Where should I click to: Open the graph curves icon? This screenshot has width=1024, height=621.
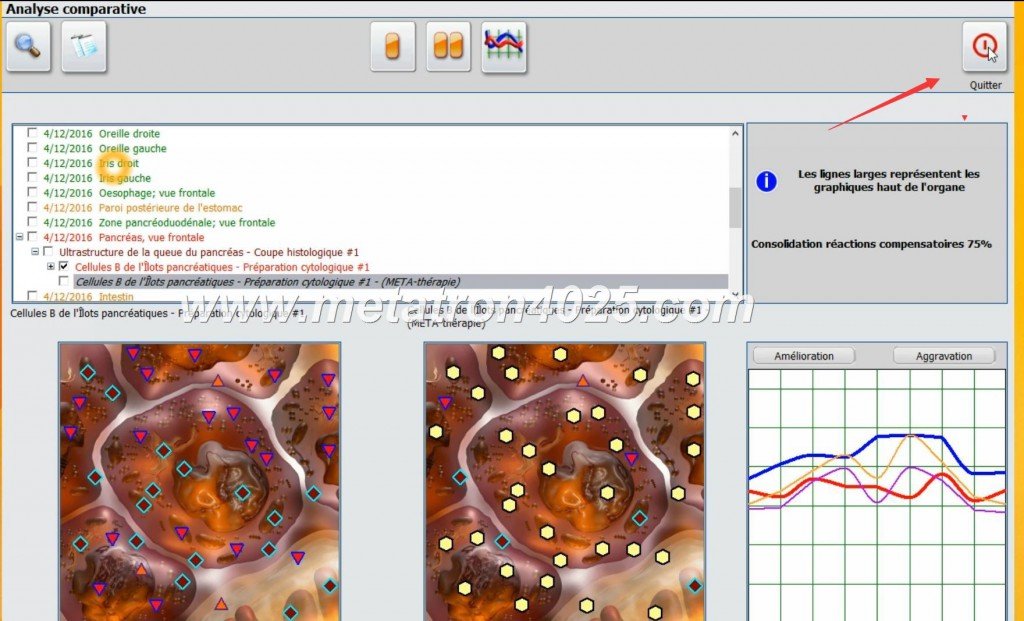click(x=504, y=47)
